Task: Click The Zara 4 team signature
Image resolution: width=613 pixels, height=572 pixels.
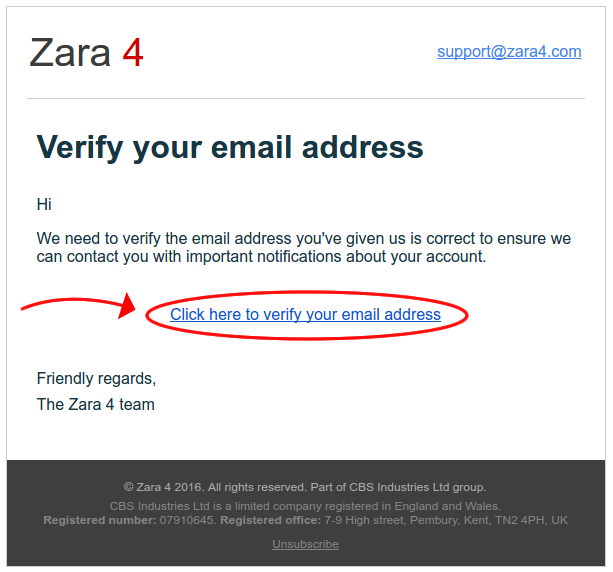Action: pos(96,404)
